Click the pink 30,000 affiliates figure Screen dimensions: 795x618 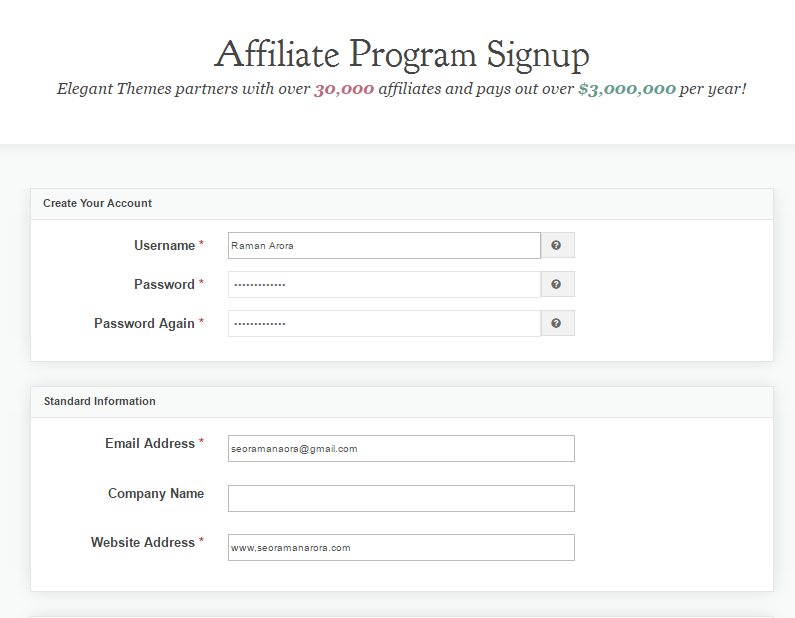coord(344,89)
